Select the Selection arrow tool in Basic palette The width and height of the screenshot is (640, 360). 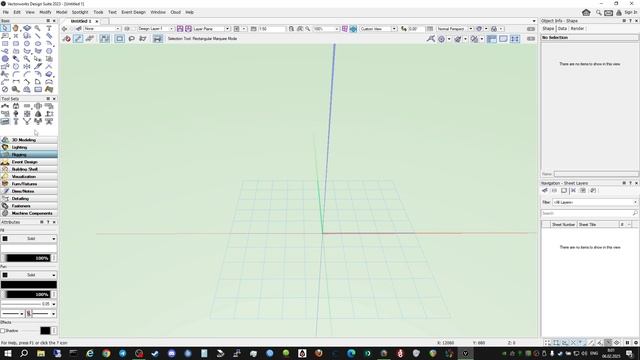coord(5,28)
